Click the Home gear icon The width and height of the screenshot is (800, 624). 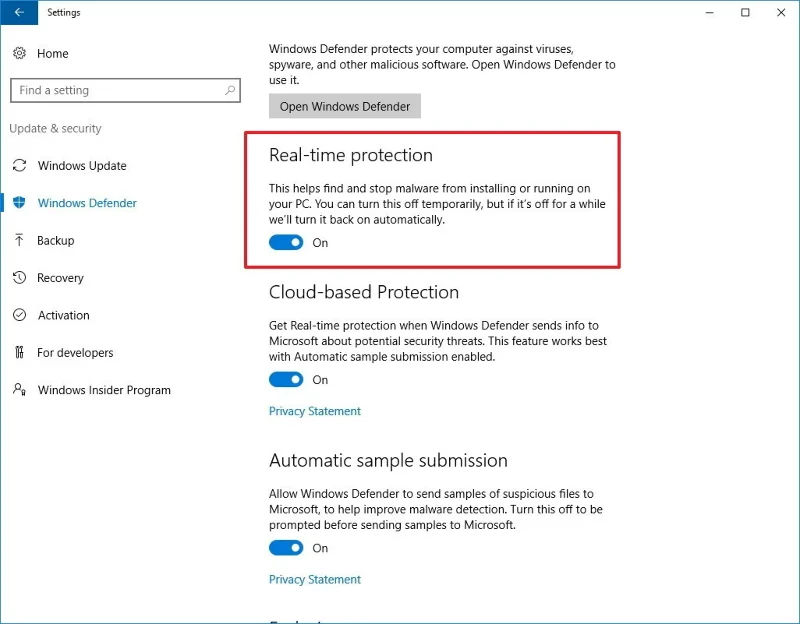click(x=17, y=53)
